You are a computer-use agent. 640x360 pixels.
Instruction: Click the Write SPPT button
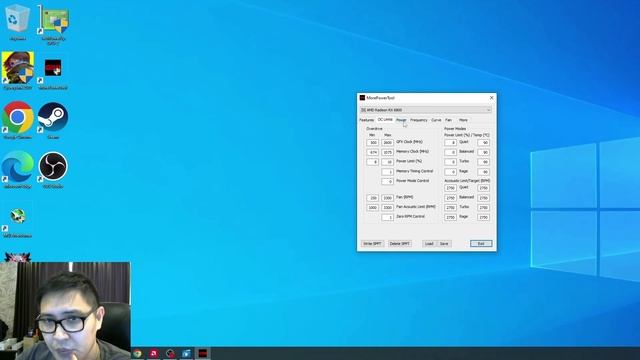372,244
